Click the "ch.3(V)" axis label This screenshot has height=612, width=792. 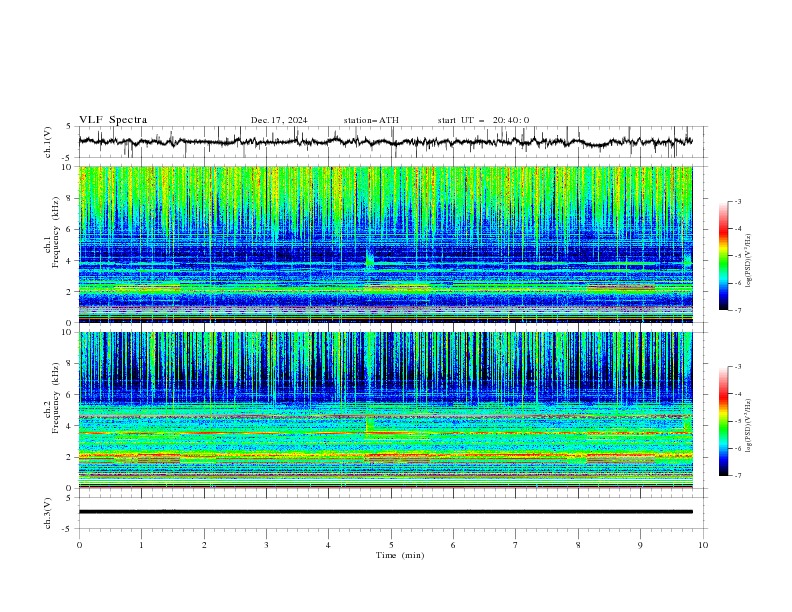tap(48, 513)
